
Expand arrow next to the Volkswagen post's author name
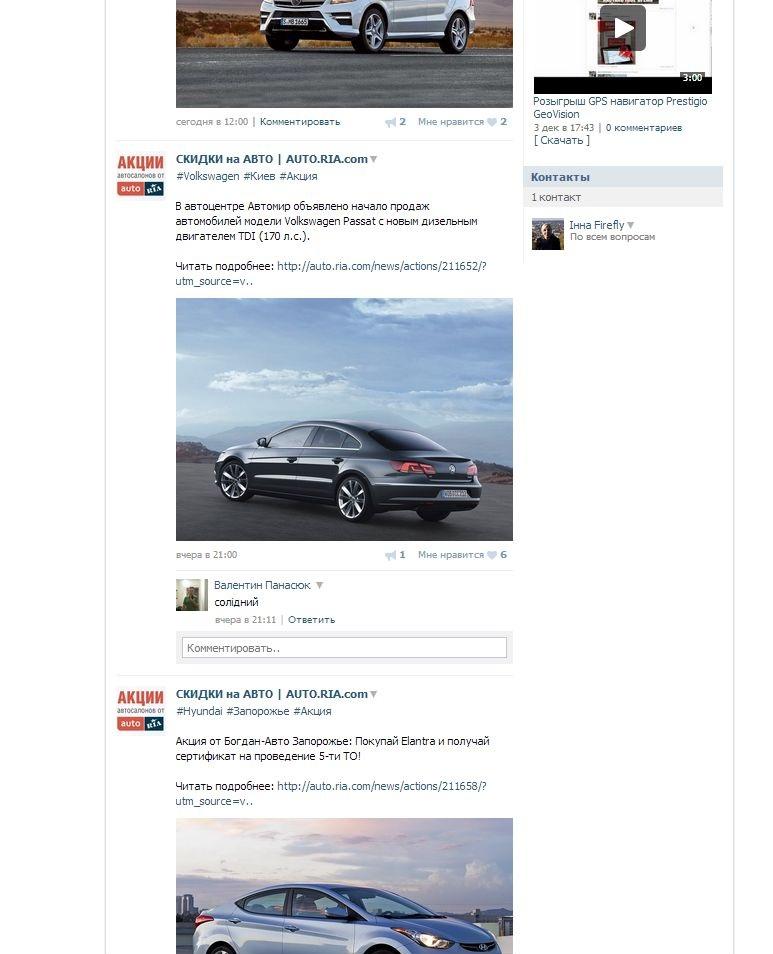(x=373, y=159)
